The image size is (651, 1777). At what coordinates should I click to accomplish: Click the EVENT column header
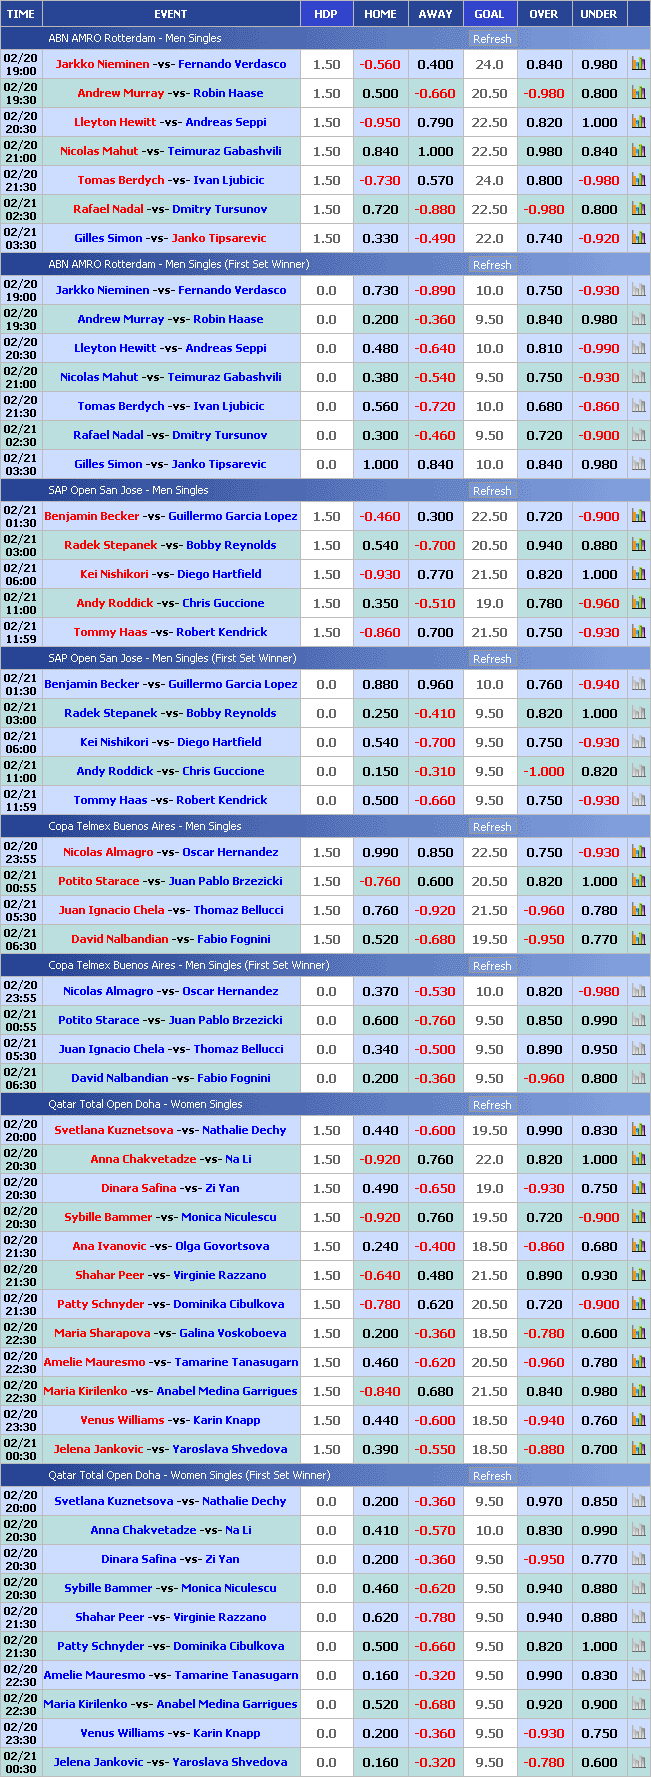click(170, 14)
